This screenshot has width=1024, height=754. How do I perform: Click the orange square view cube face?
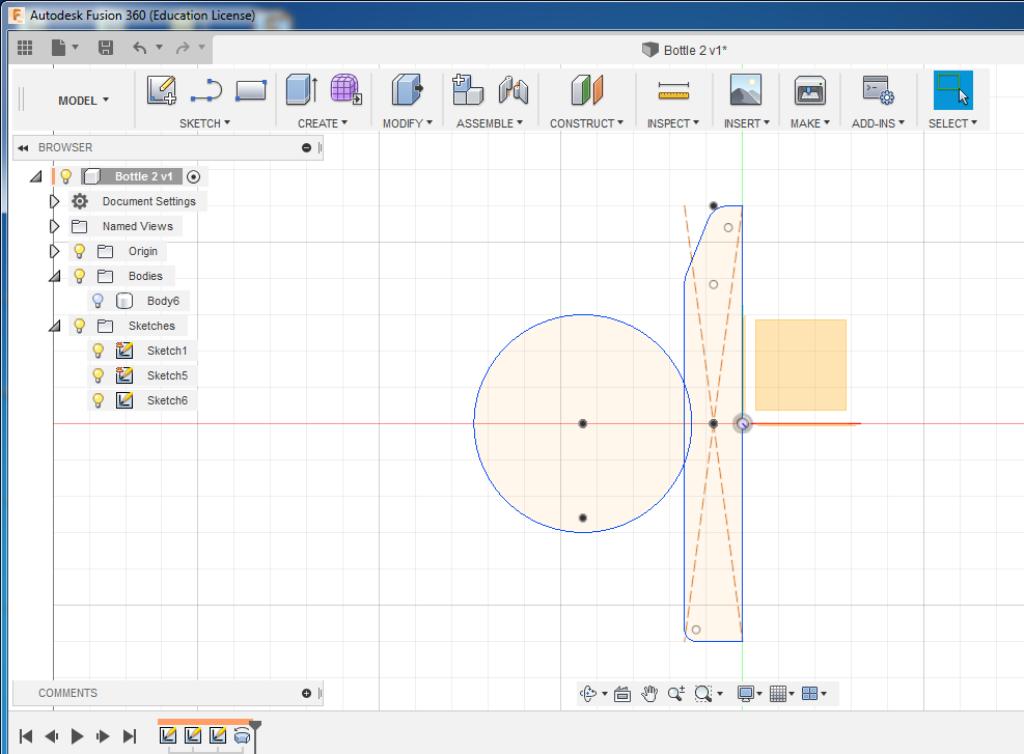800,365
